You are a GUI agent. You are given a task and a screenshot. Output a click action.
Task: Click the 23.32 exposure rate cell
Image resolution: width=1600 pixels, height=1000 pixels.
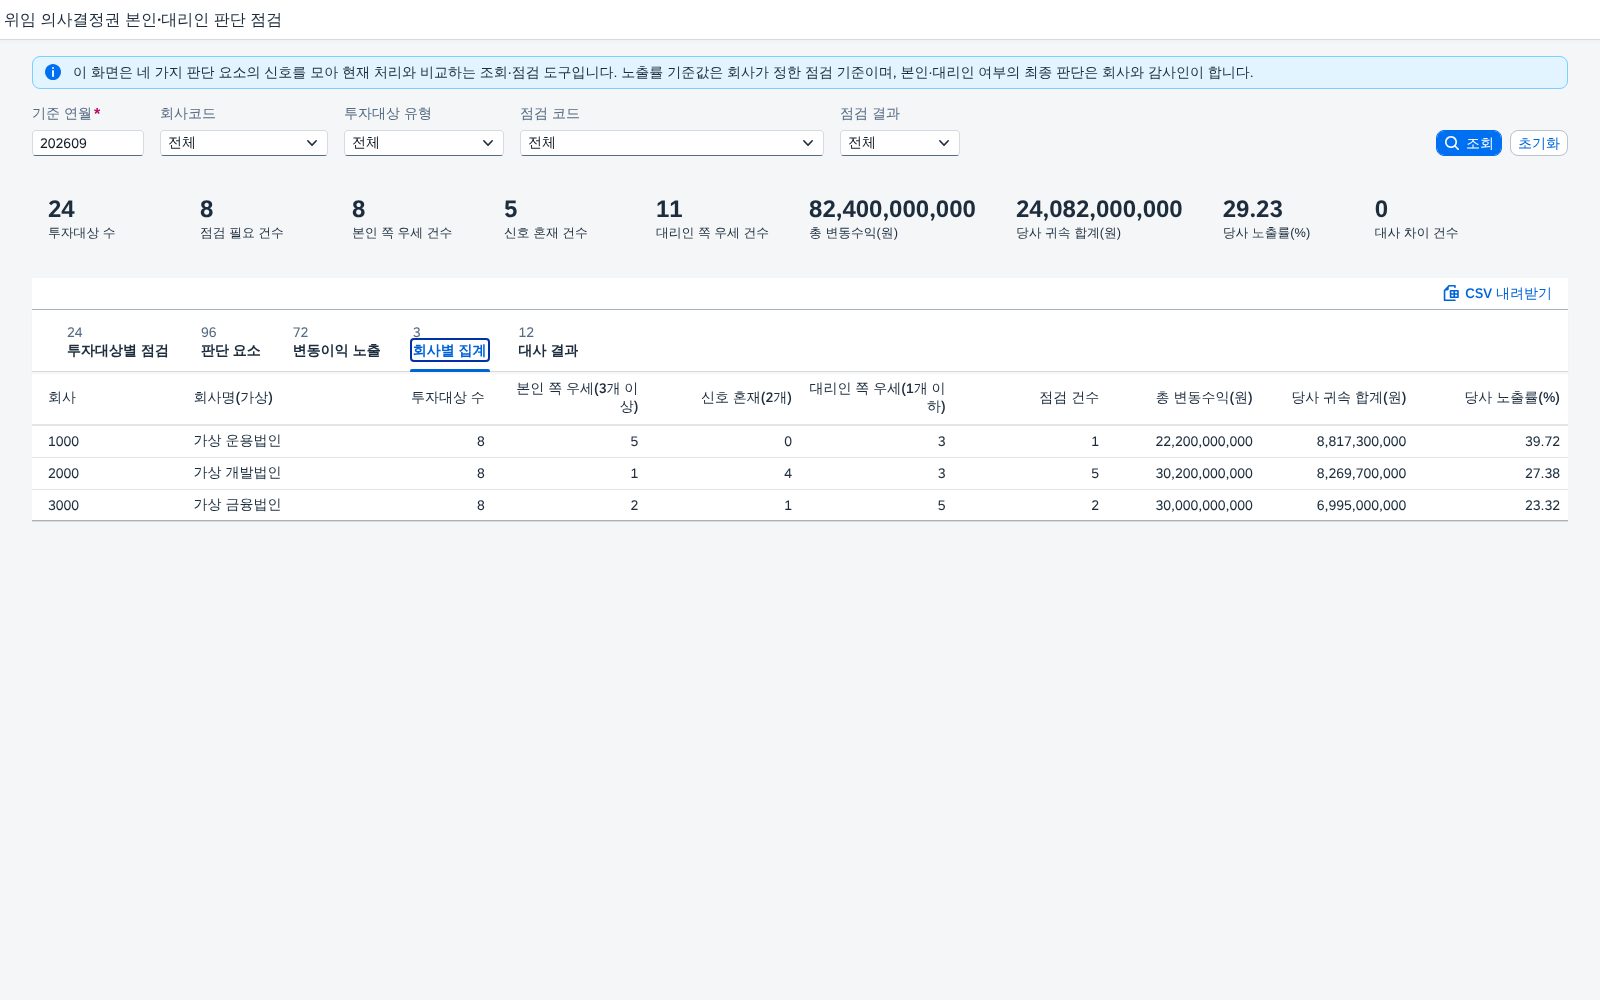(x=1542, y=505)
